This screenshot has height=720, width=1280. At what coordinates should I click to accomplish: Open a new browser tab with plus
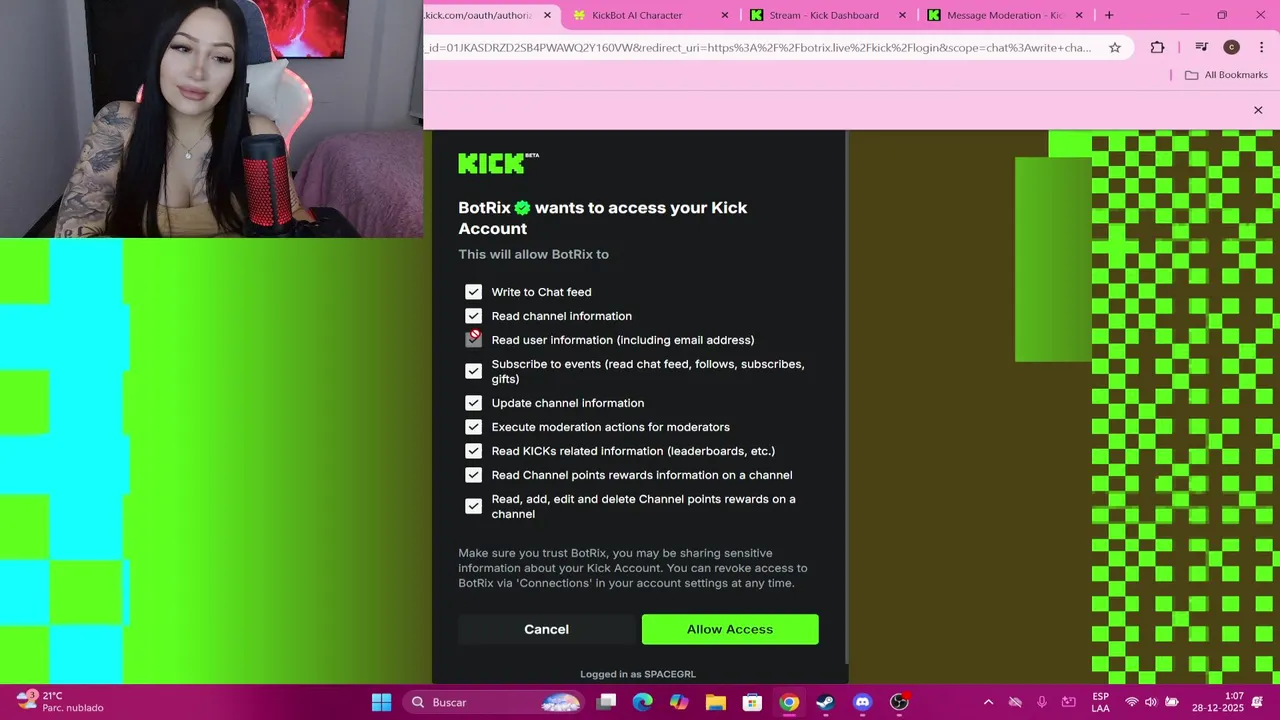tap(1108, 15)
